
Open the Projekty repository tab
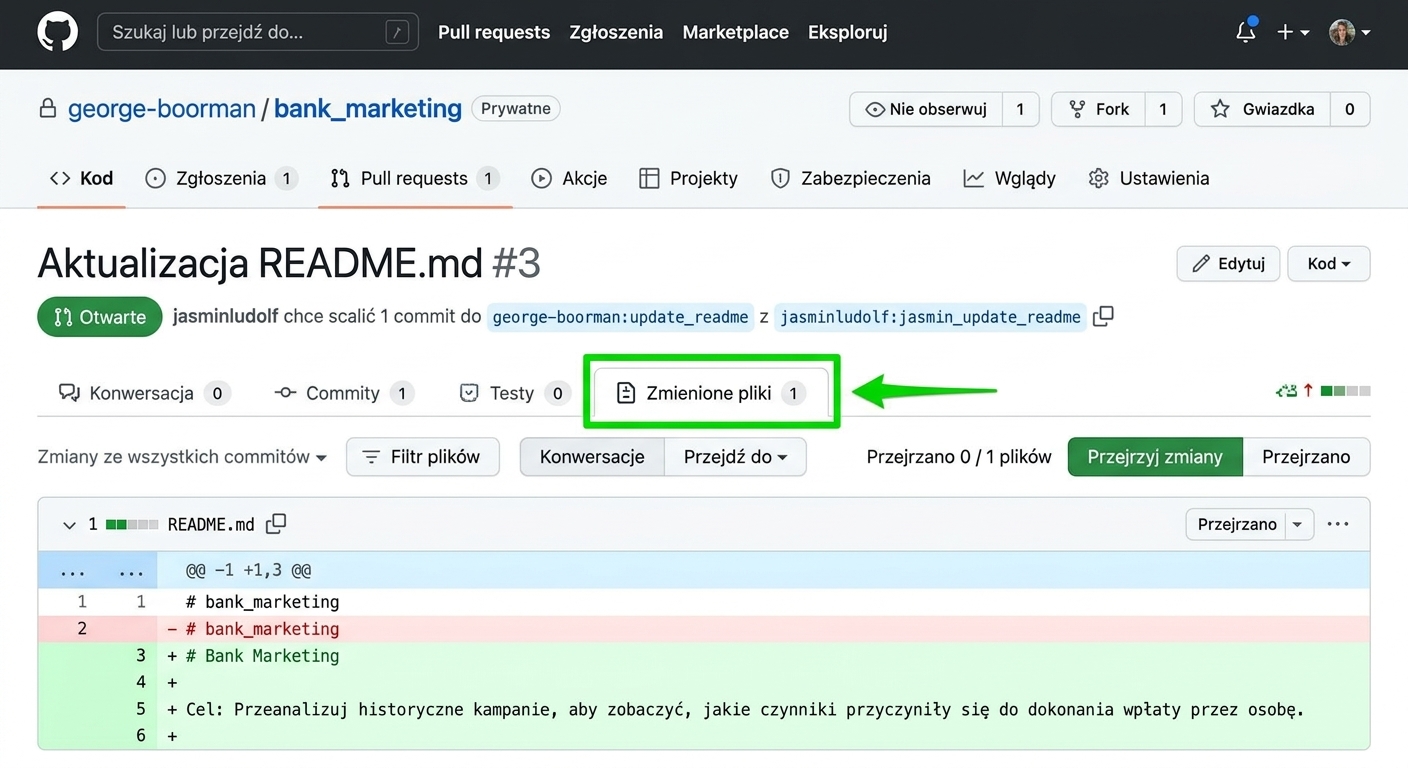pyautogui.click(x=688, y=178)
